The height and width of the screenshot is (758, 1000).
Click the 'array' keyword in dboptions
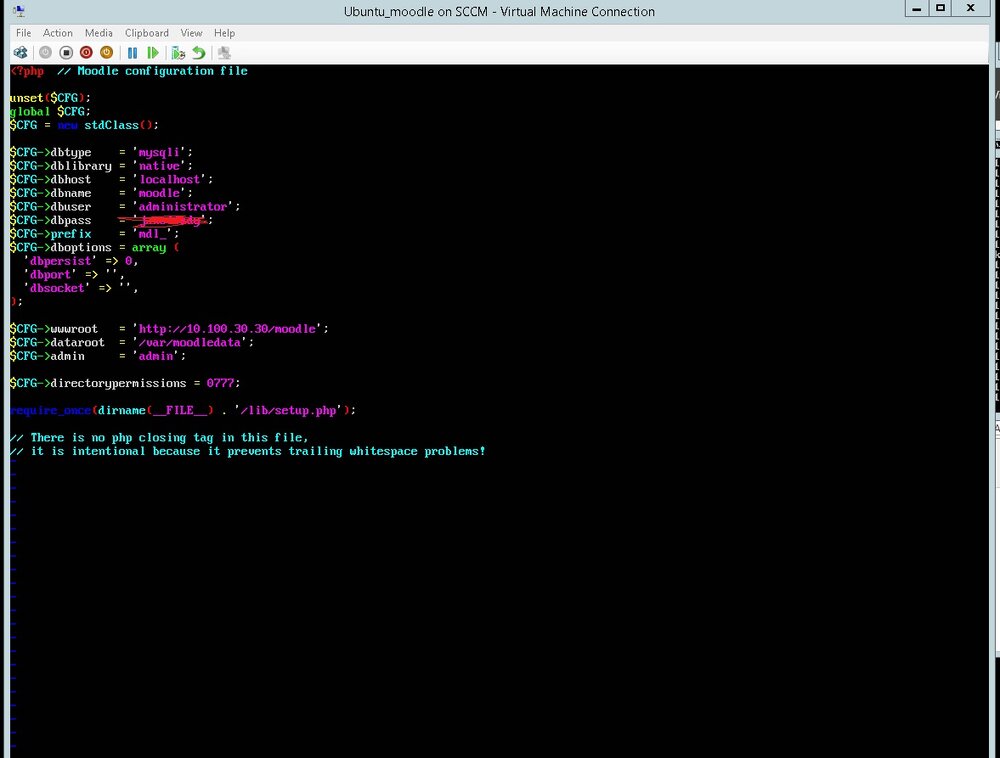point(149,247)
